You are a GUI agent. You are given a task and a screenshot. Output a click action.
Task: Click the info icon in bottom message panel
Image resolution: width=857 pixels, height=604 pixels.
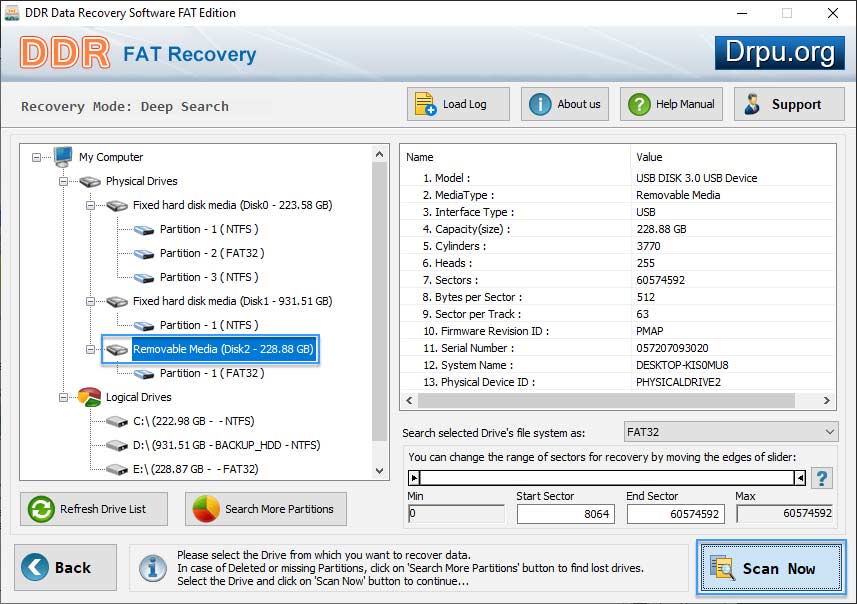tap(152, 568)
